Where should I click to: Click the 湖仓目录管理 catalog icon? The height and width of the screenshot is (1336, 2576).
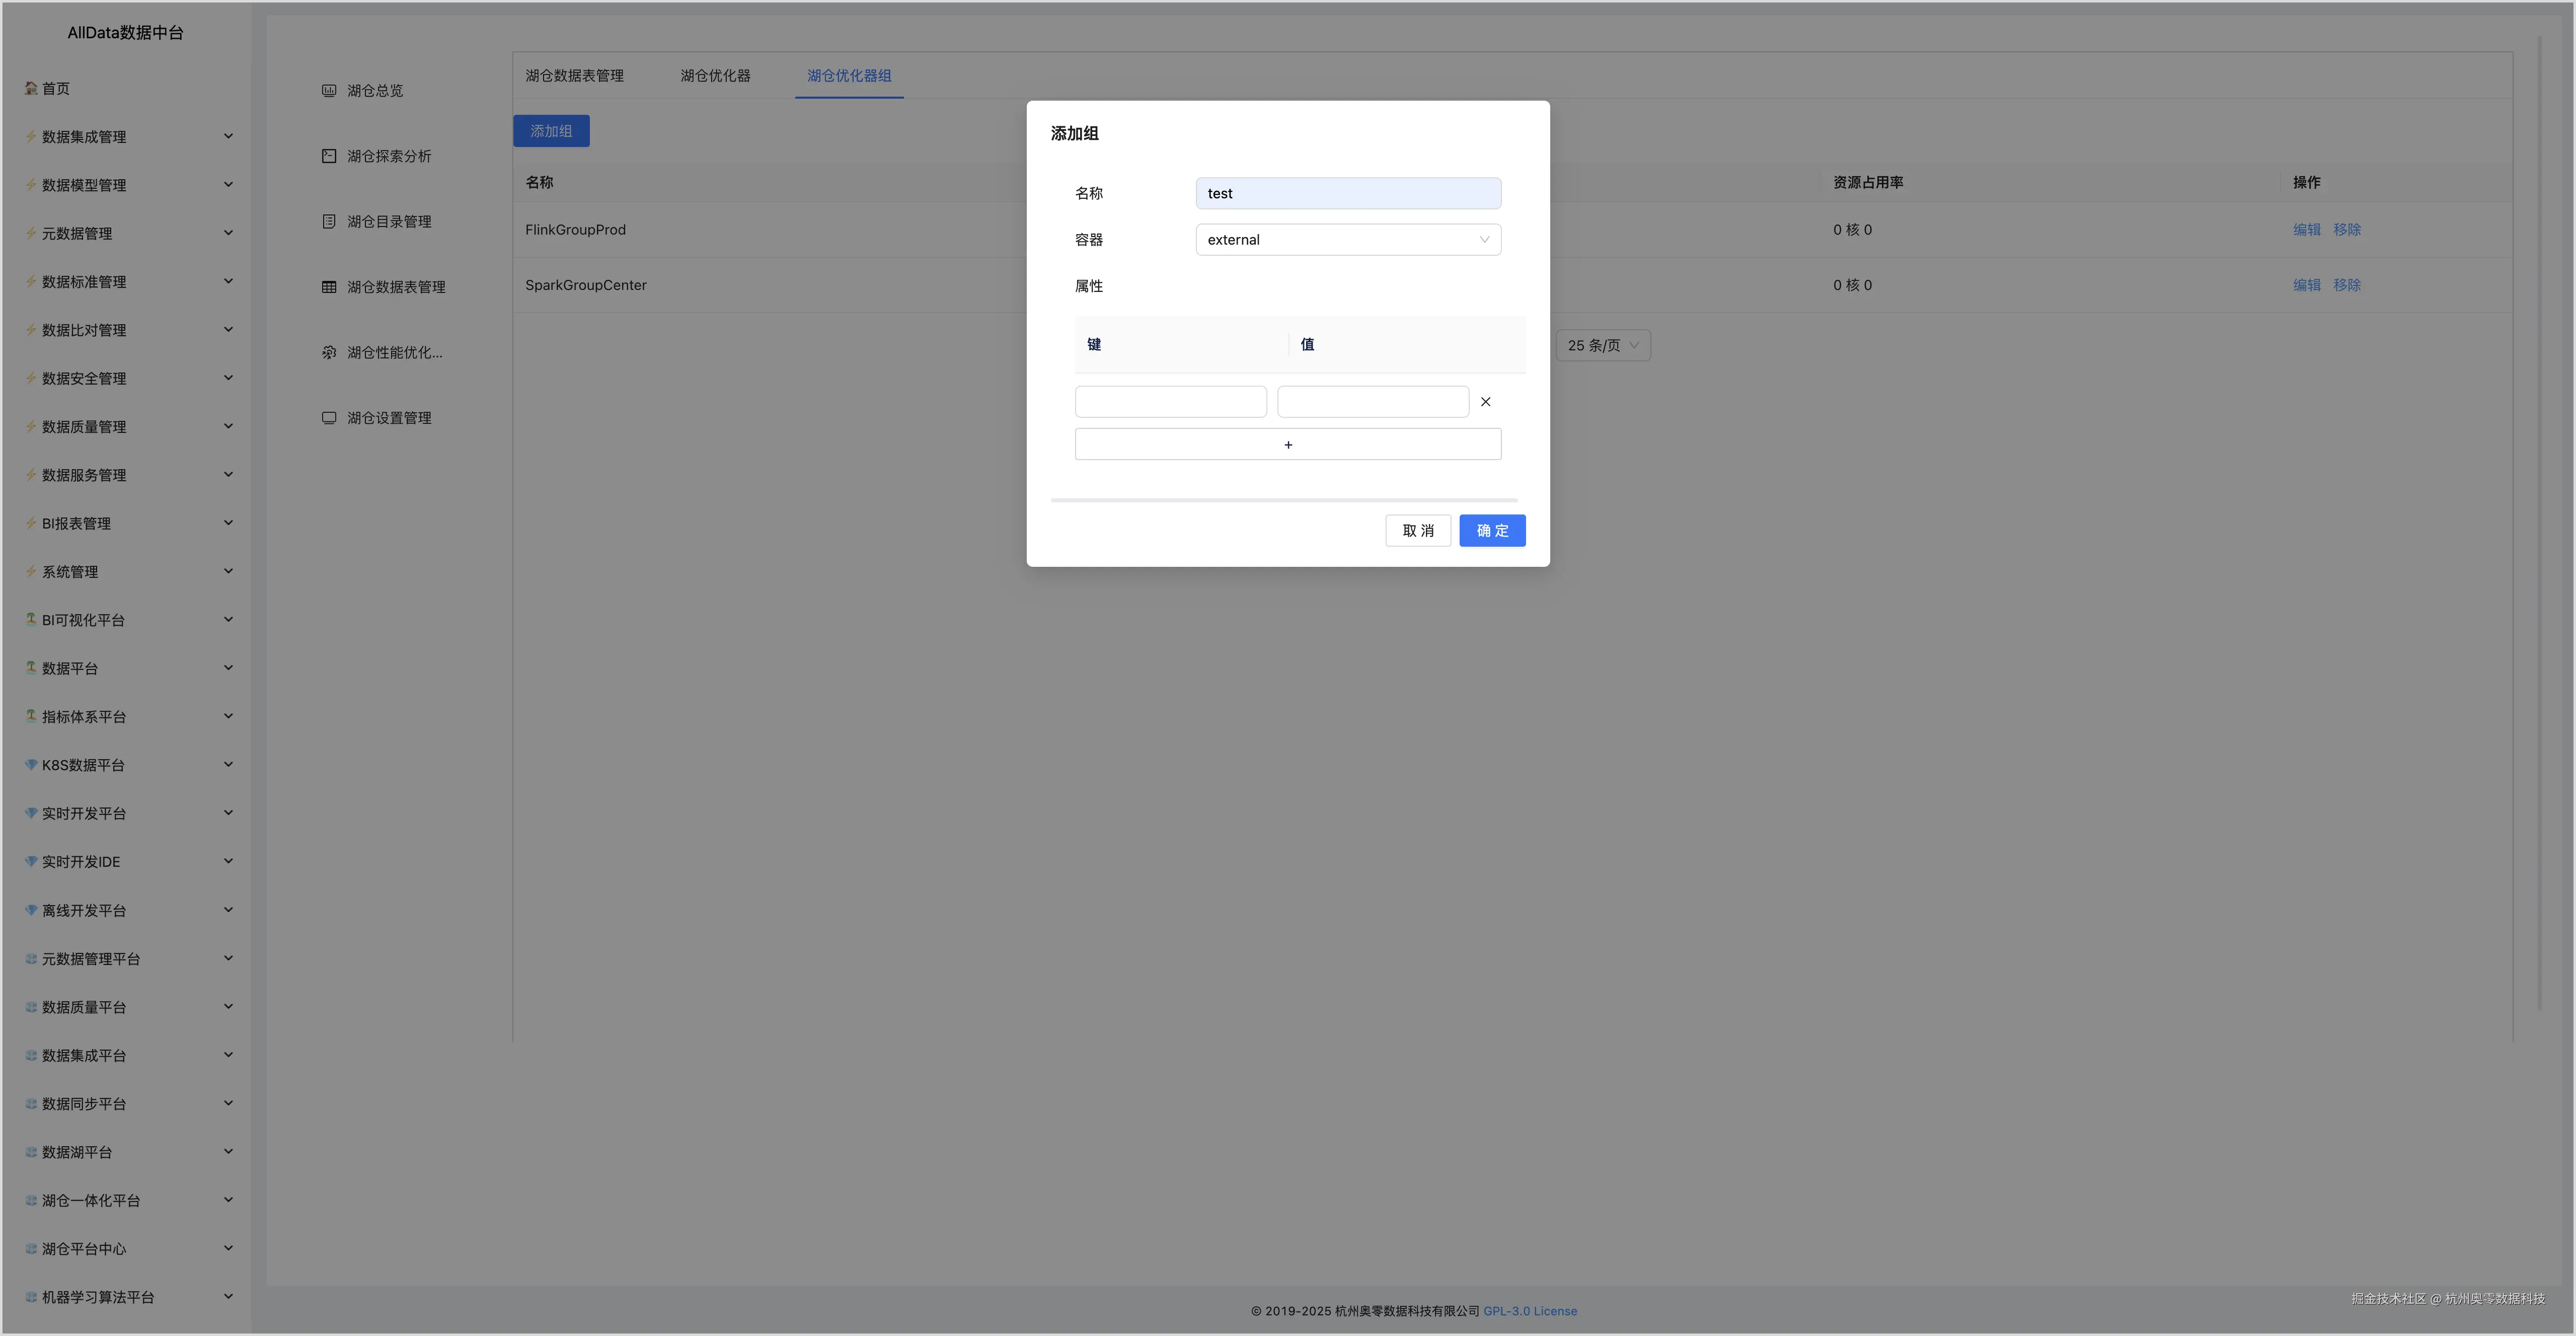click(329, 222)
